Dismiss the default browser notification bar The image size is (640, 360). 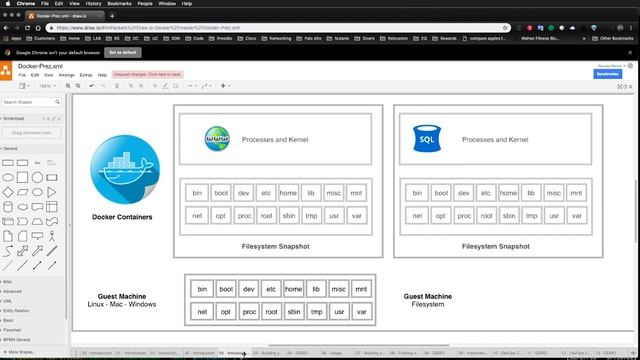(630, 53)
